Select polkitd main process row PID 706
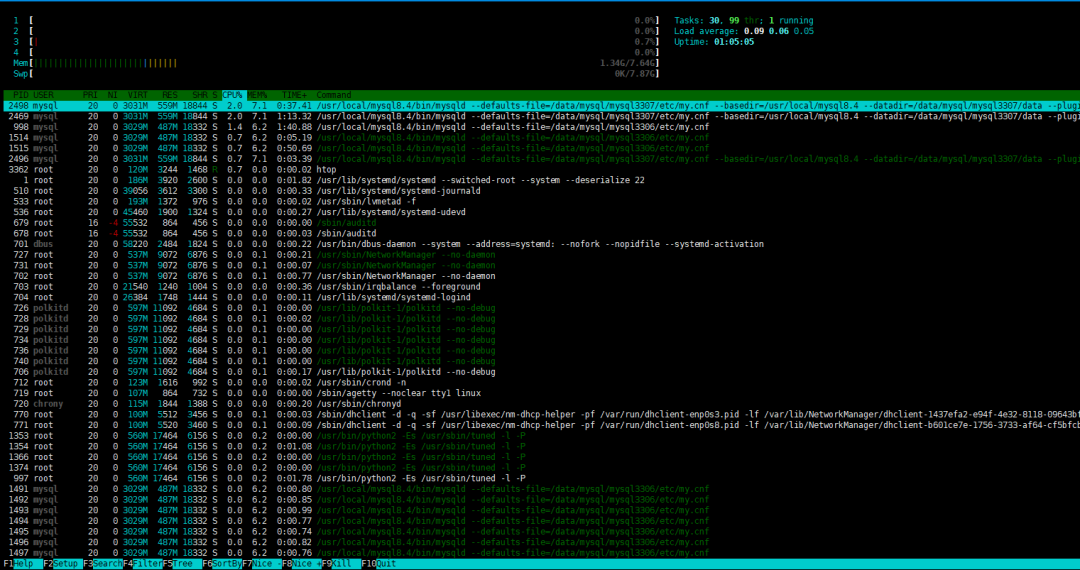This screenshot has width=1080, height=570. point(540,372)
